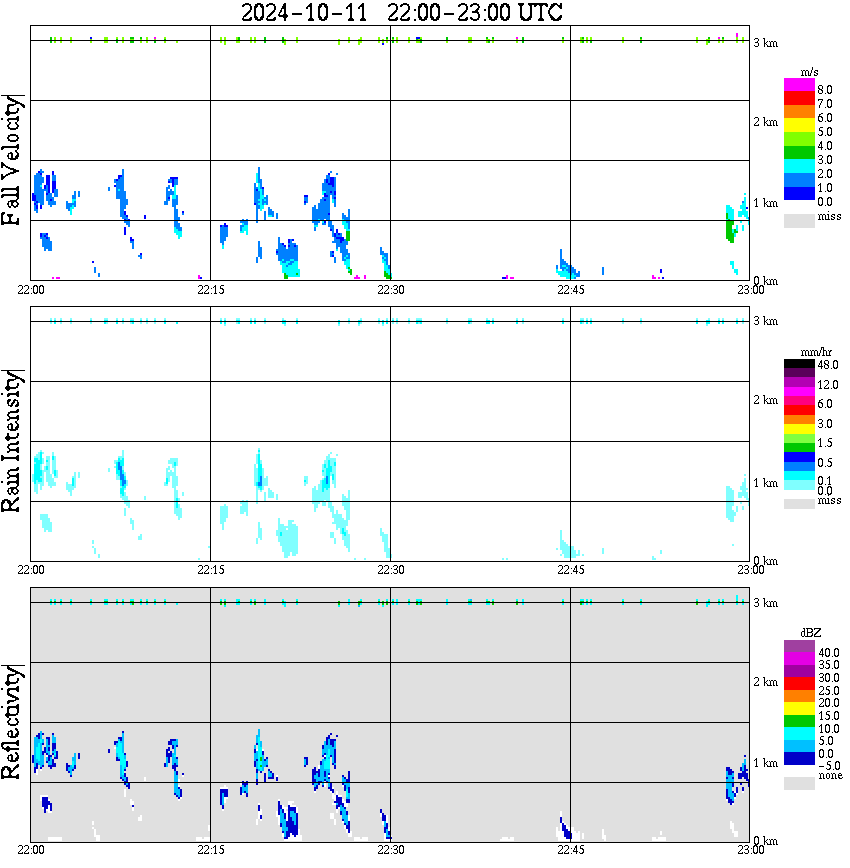Screen dimensions: 850x868
Task: Select the yellow 5.0 m/s legend swatch
Action: (799, 126)
